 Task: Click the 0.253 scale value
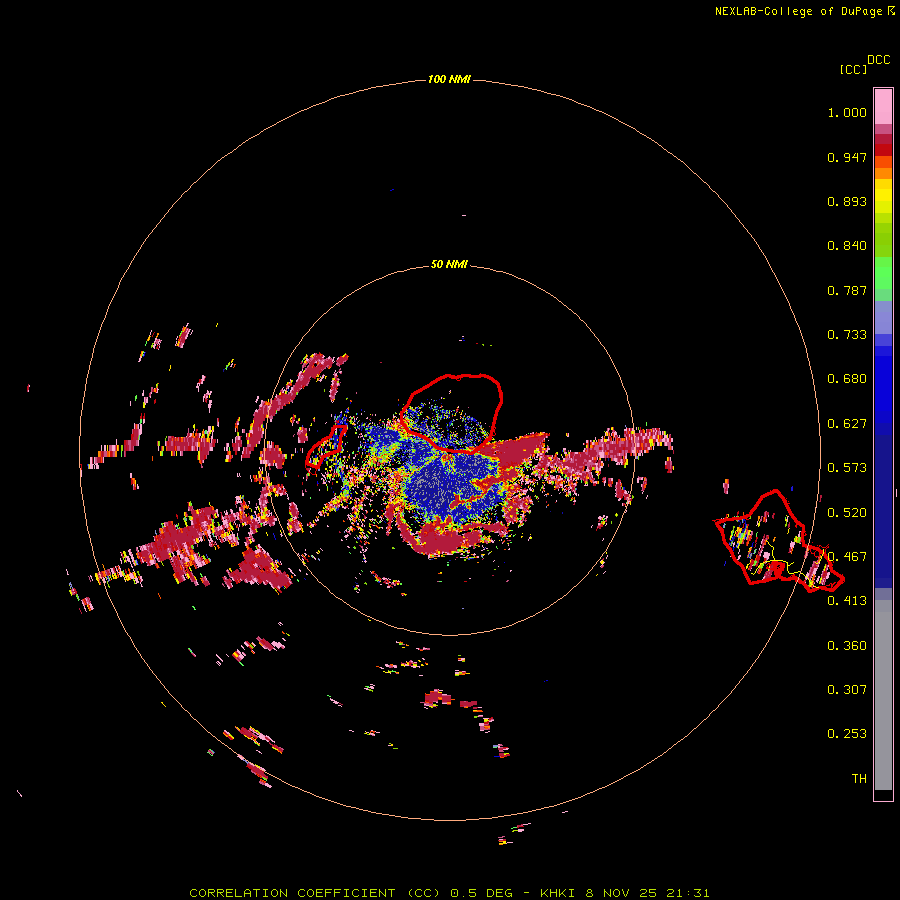[x=847, y=734]
